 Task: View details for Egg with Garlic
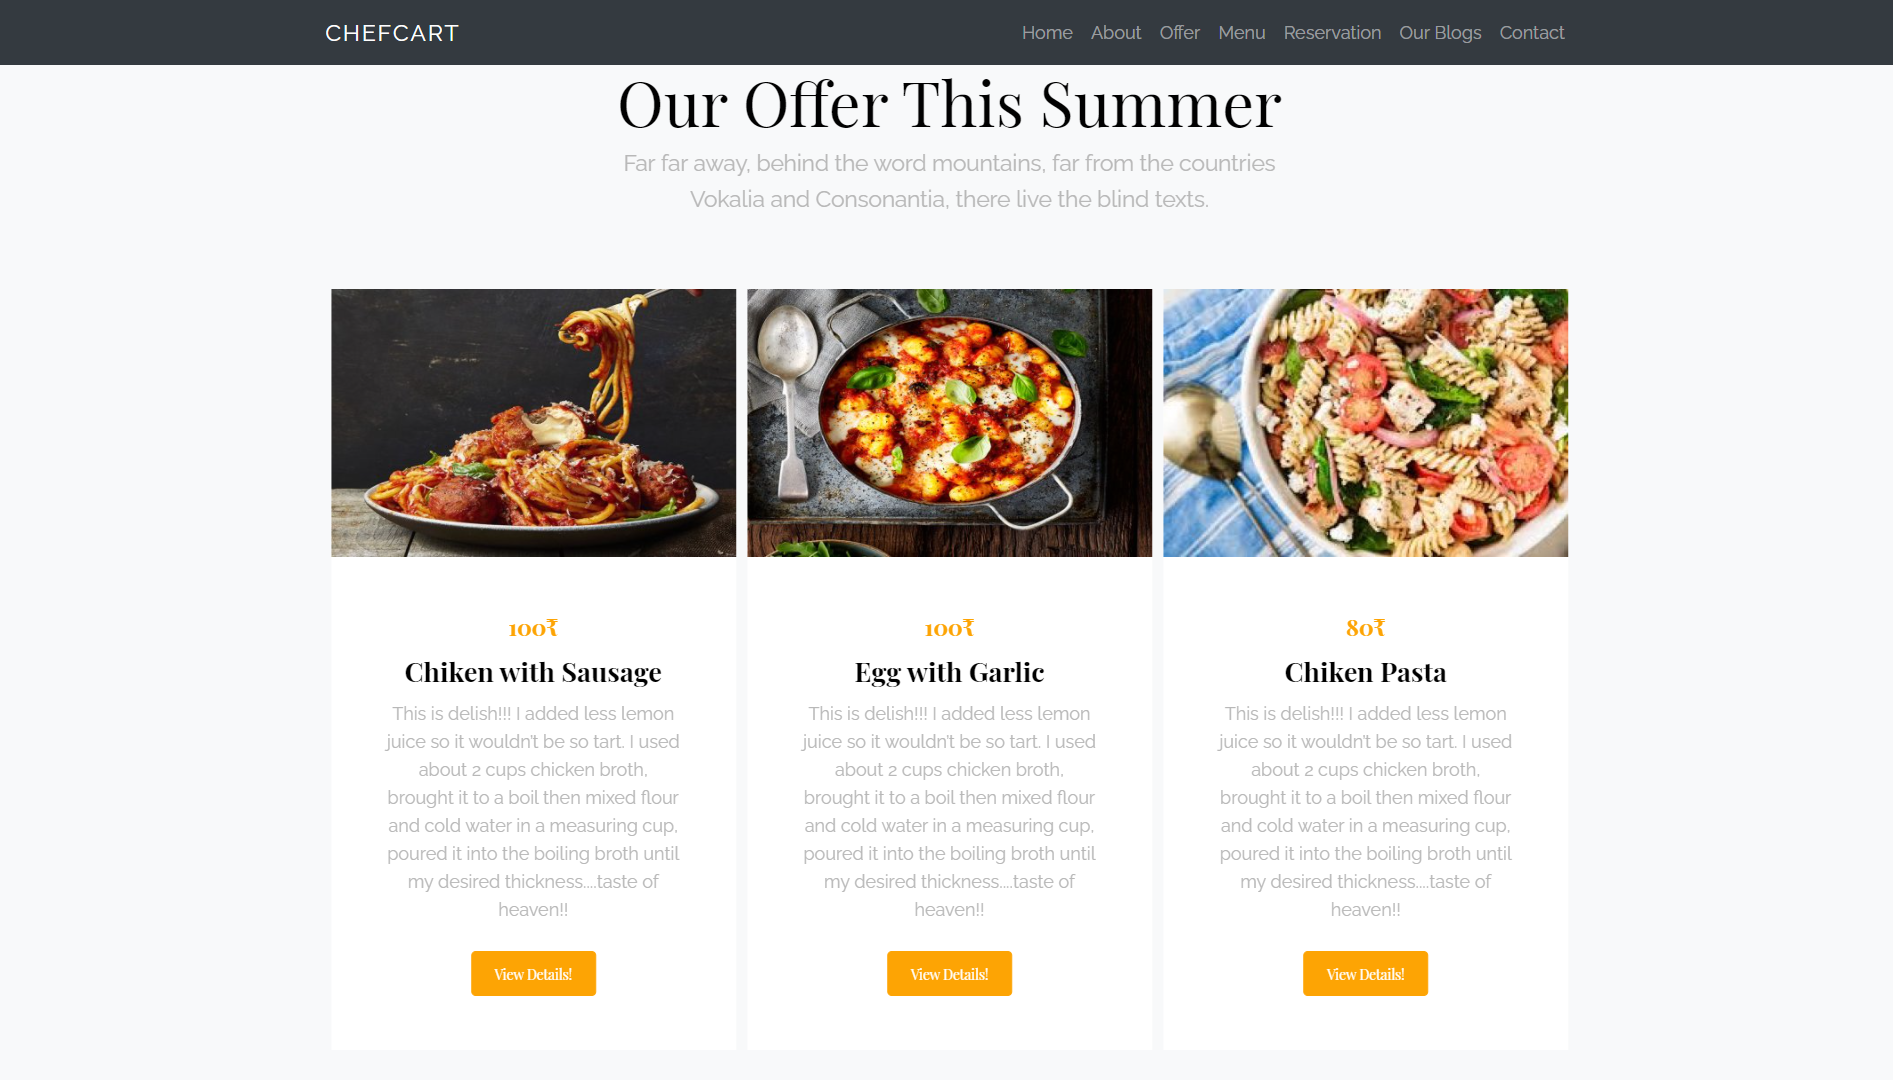click(x=949, y=973)
